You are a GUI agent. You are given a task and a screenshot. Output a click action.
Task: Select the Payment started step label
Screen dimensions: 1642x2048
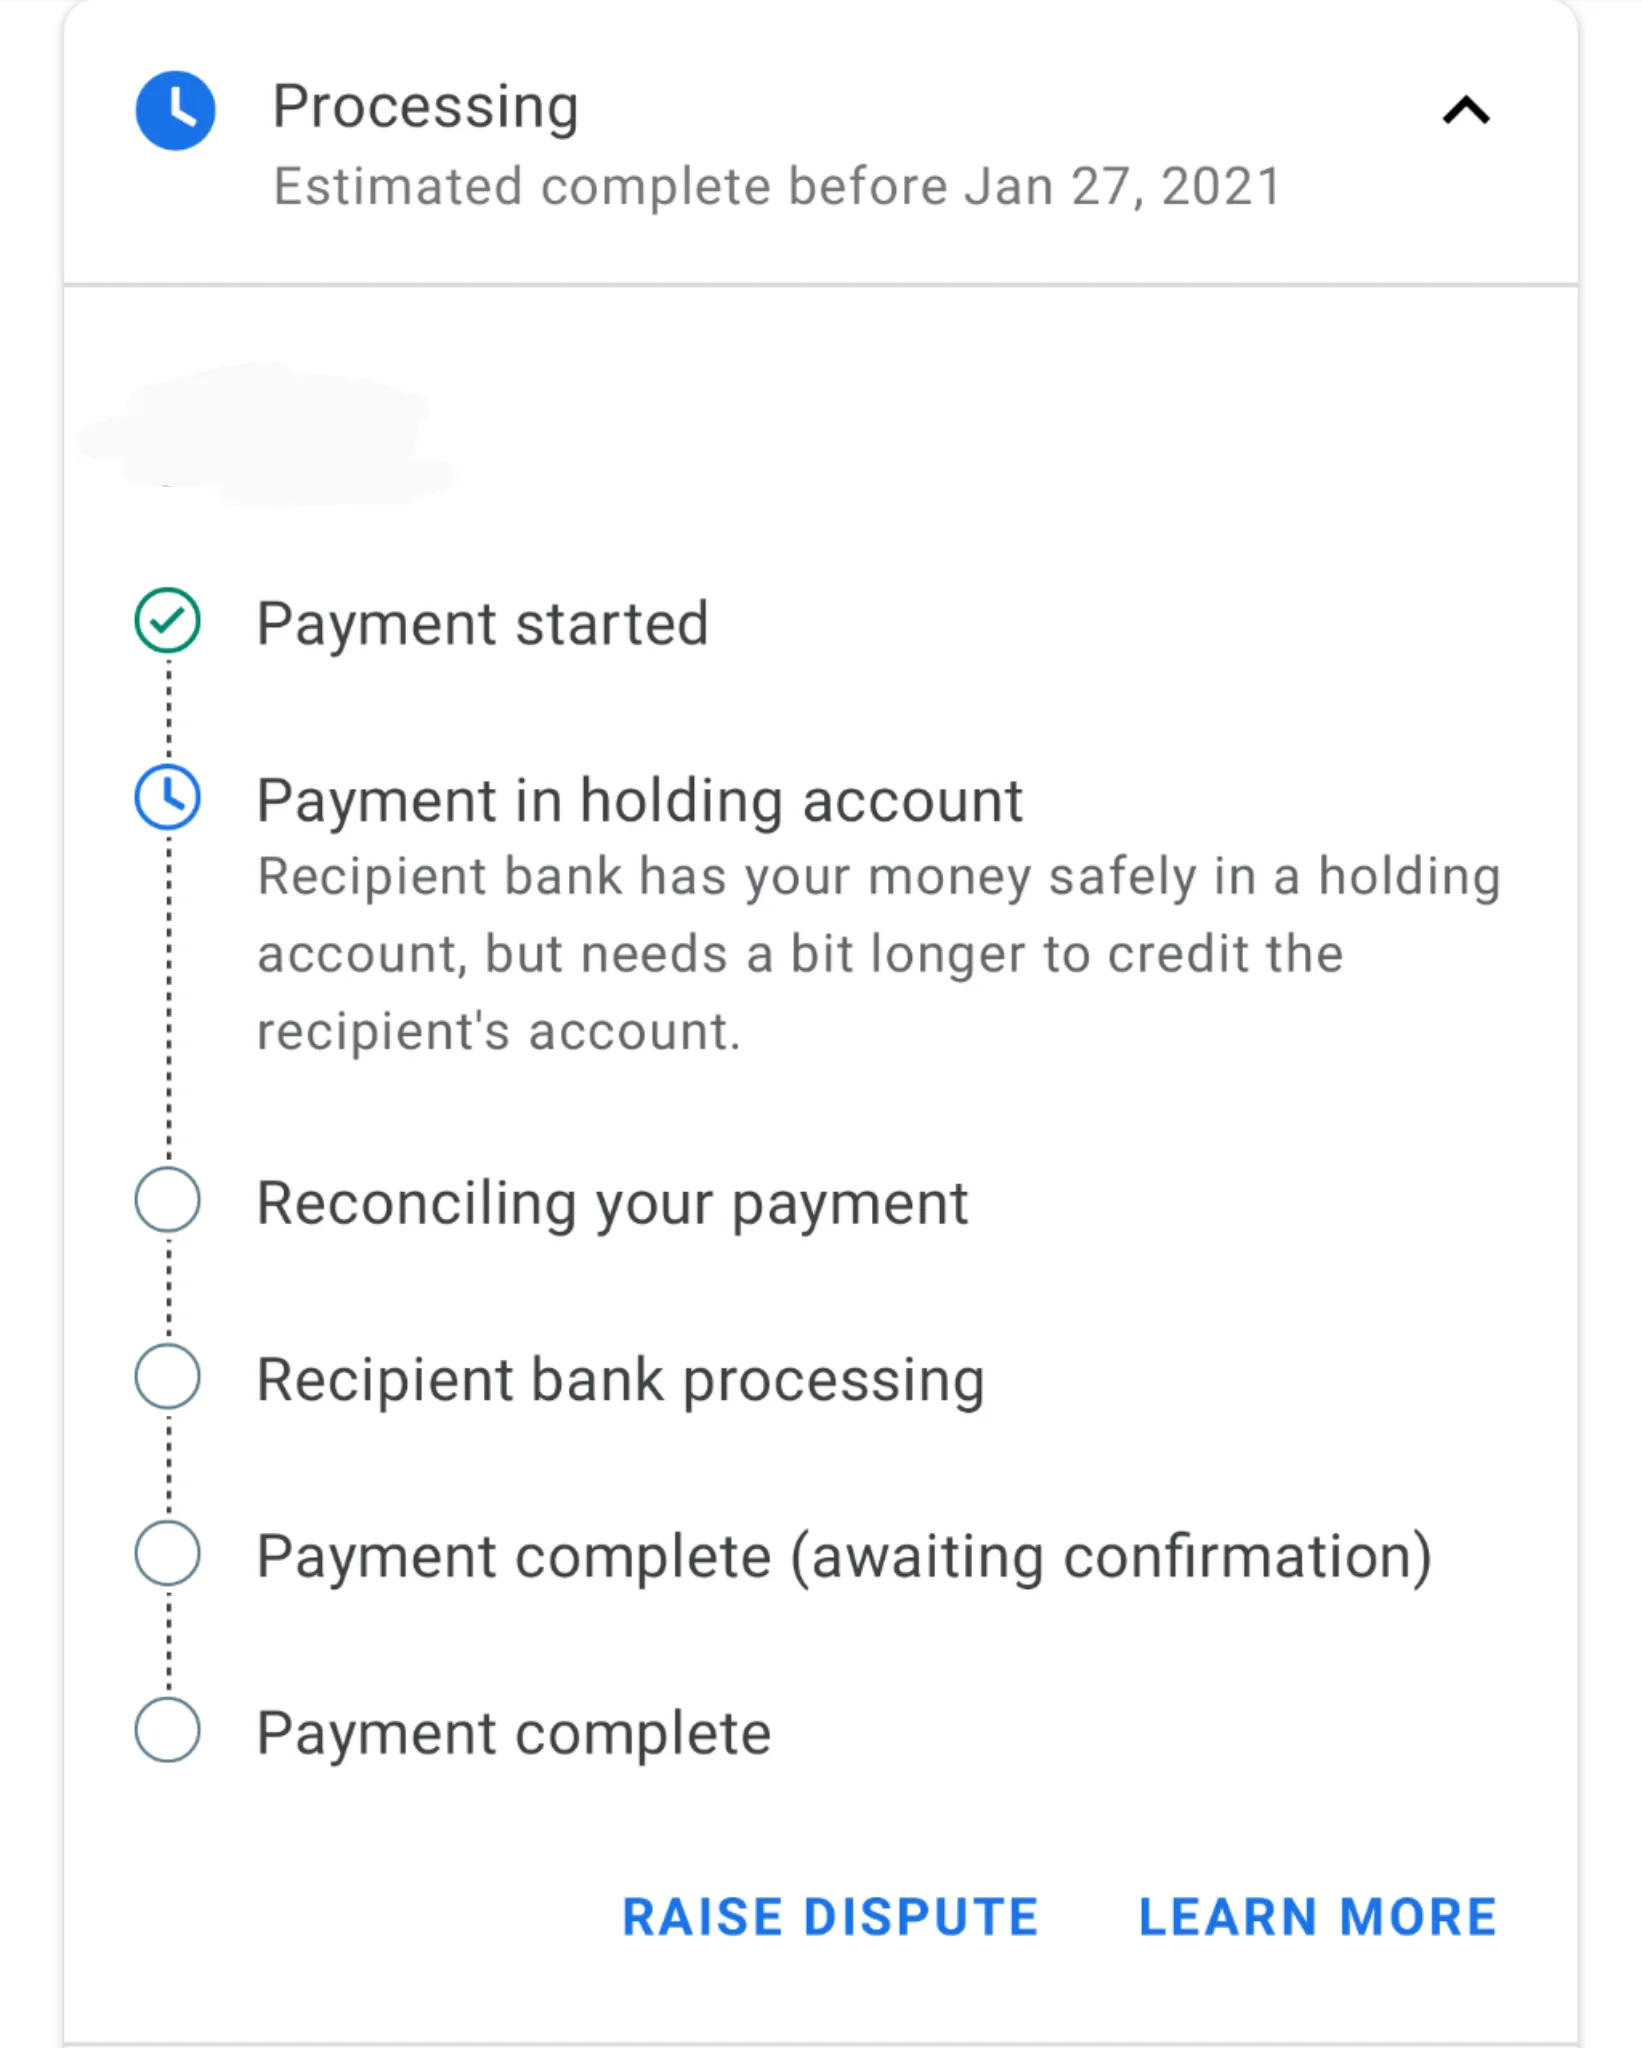(482, 624)
